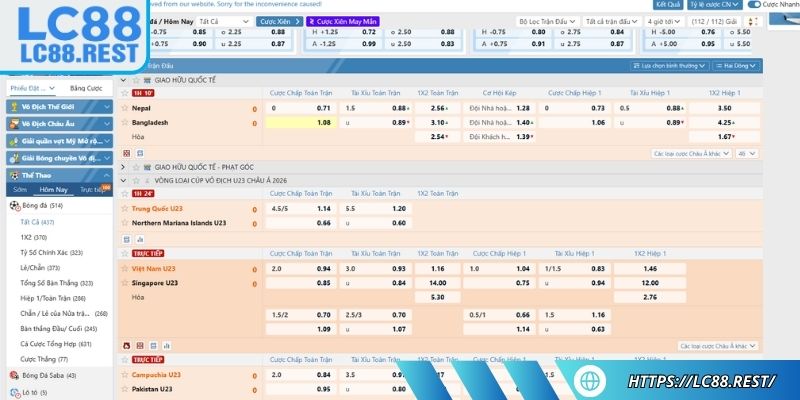
Task: Open the scoreboard icon under Nepal vs Bangladesh
Action: [140, 153]
